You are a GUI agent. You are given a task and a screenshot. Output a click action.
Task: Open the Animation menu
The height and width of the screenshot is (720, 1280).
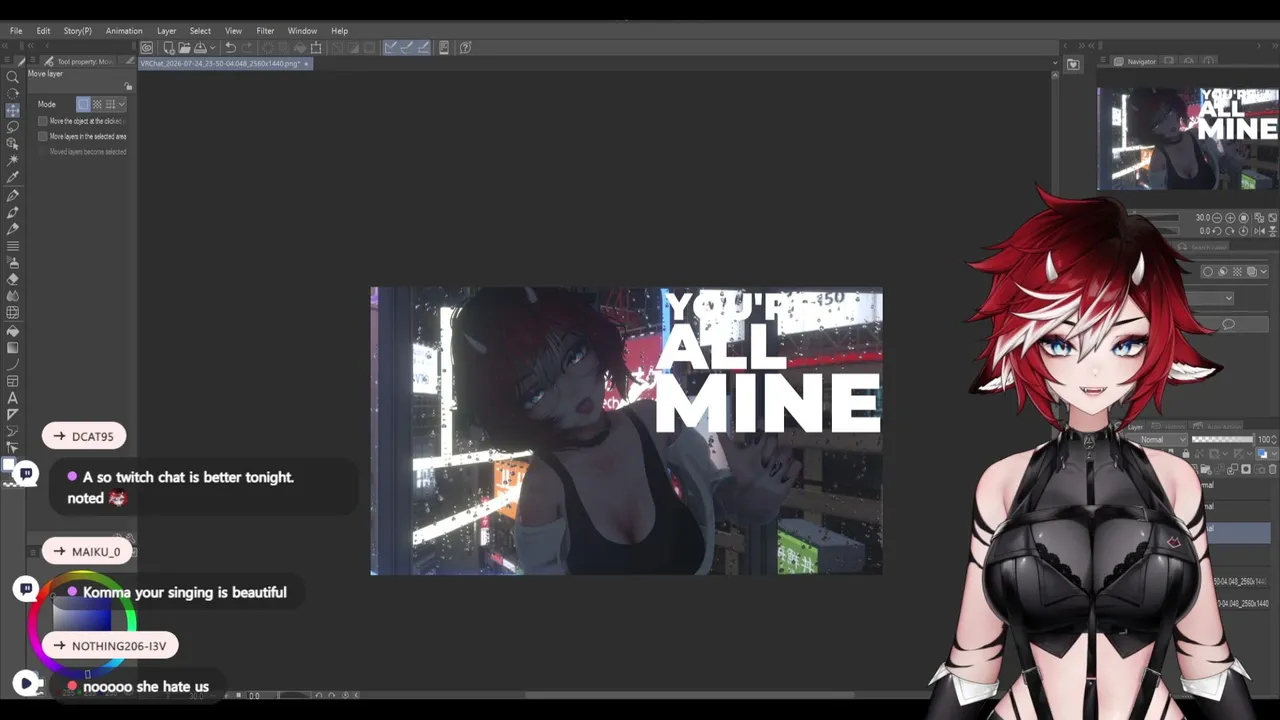124,31
